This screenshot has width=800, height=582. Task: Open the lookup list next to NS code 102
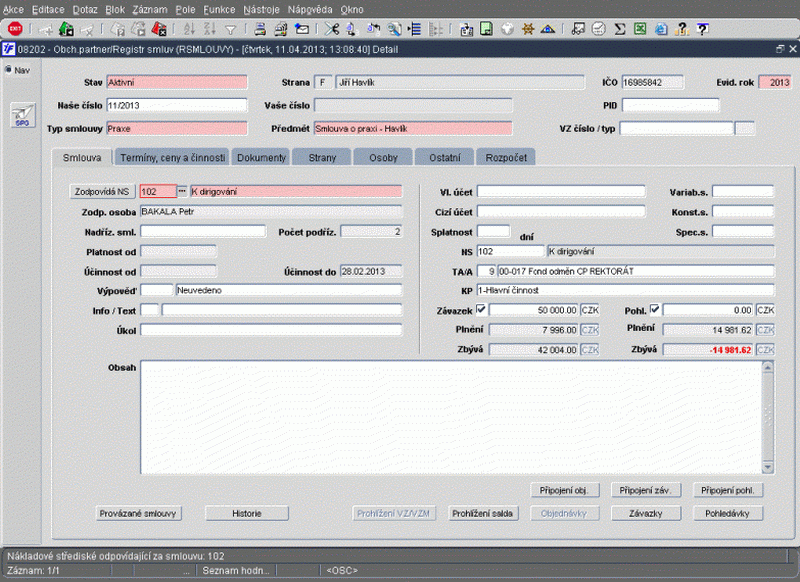coord(182,190)
